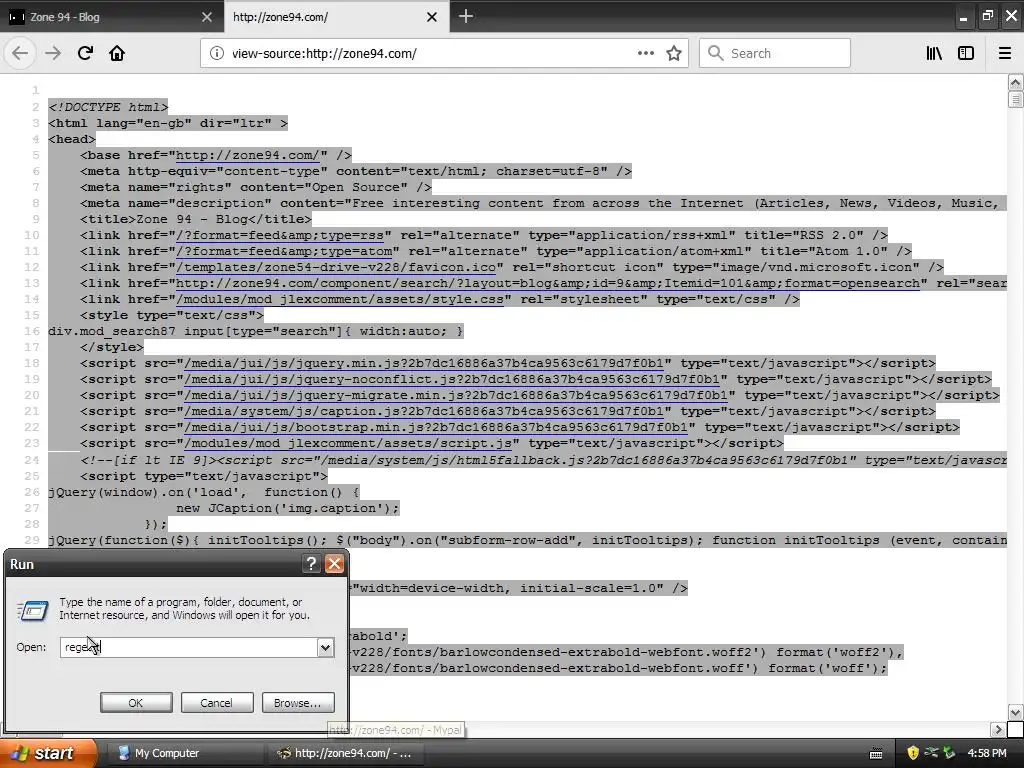Open the /?format=feed&amp;type=atom link
The width and height of the screenshot is (1024, 768).
(x=283, y=251)
